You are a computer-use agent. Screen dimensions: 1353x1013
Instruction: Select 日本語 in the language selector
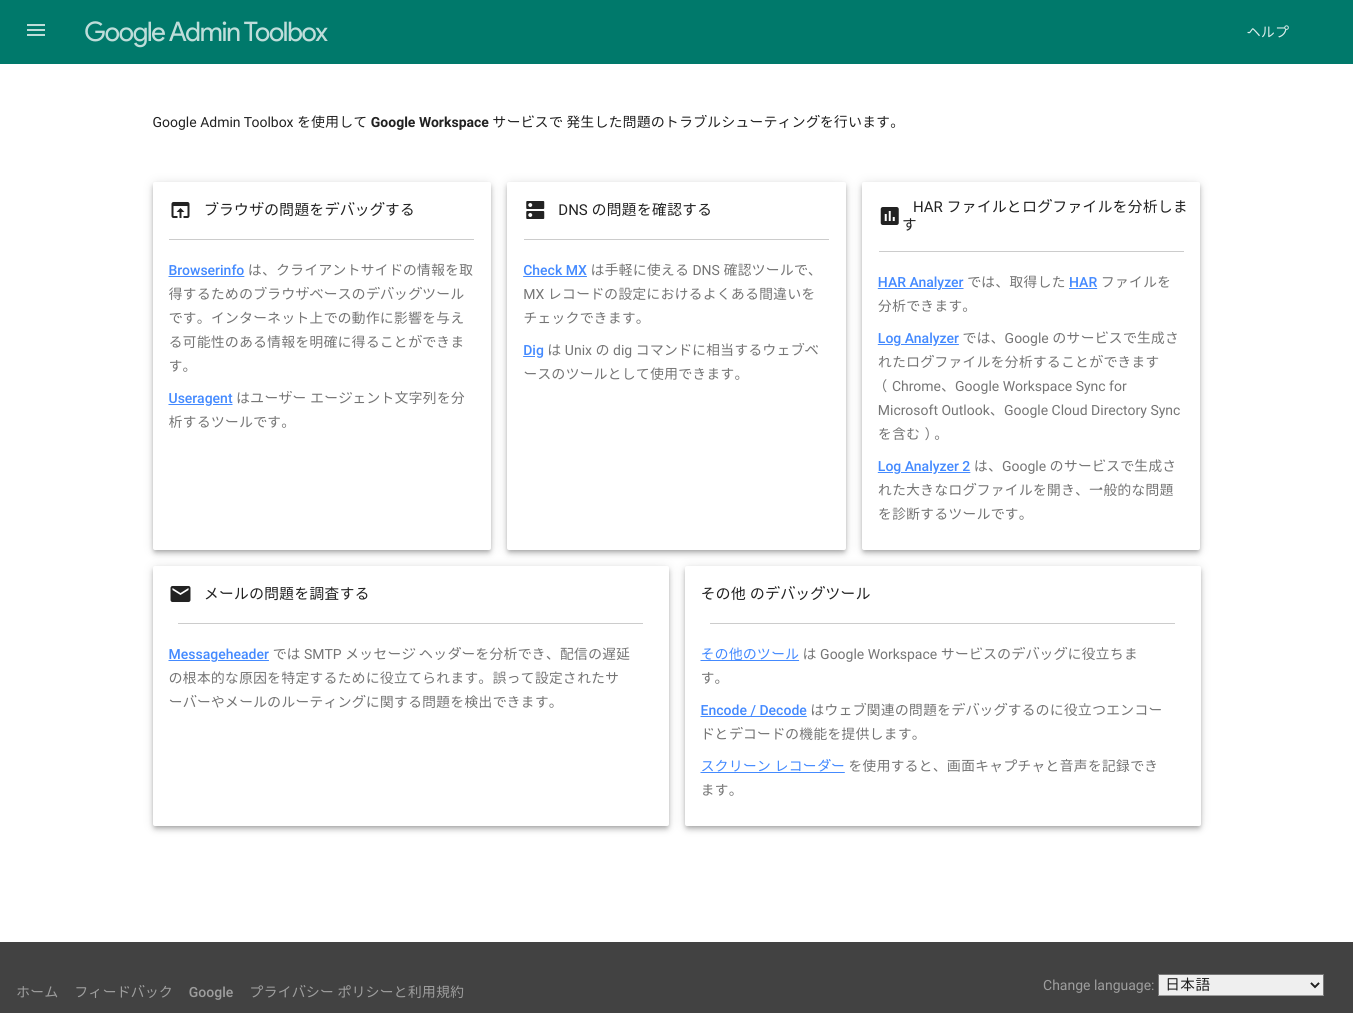(1240, 984)
